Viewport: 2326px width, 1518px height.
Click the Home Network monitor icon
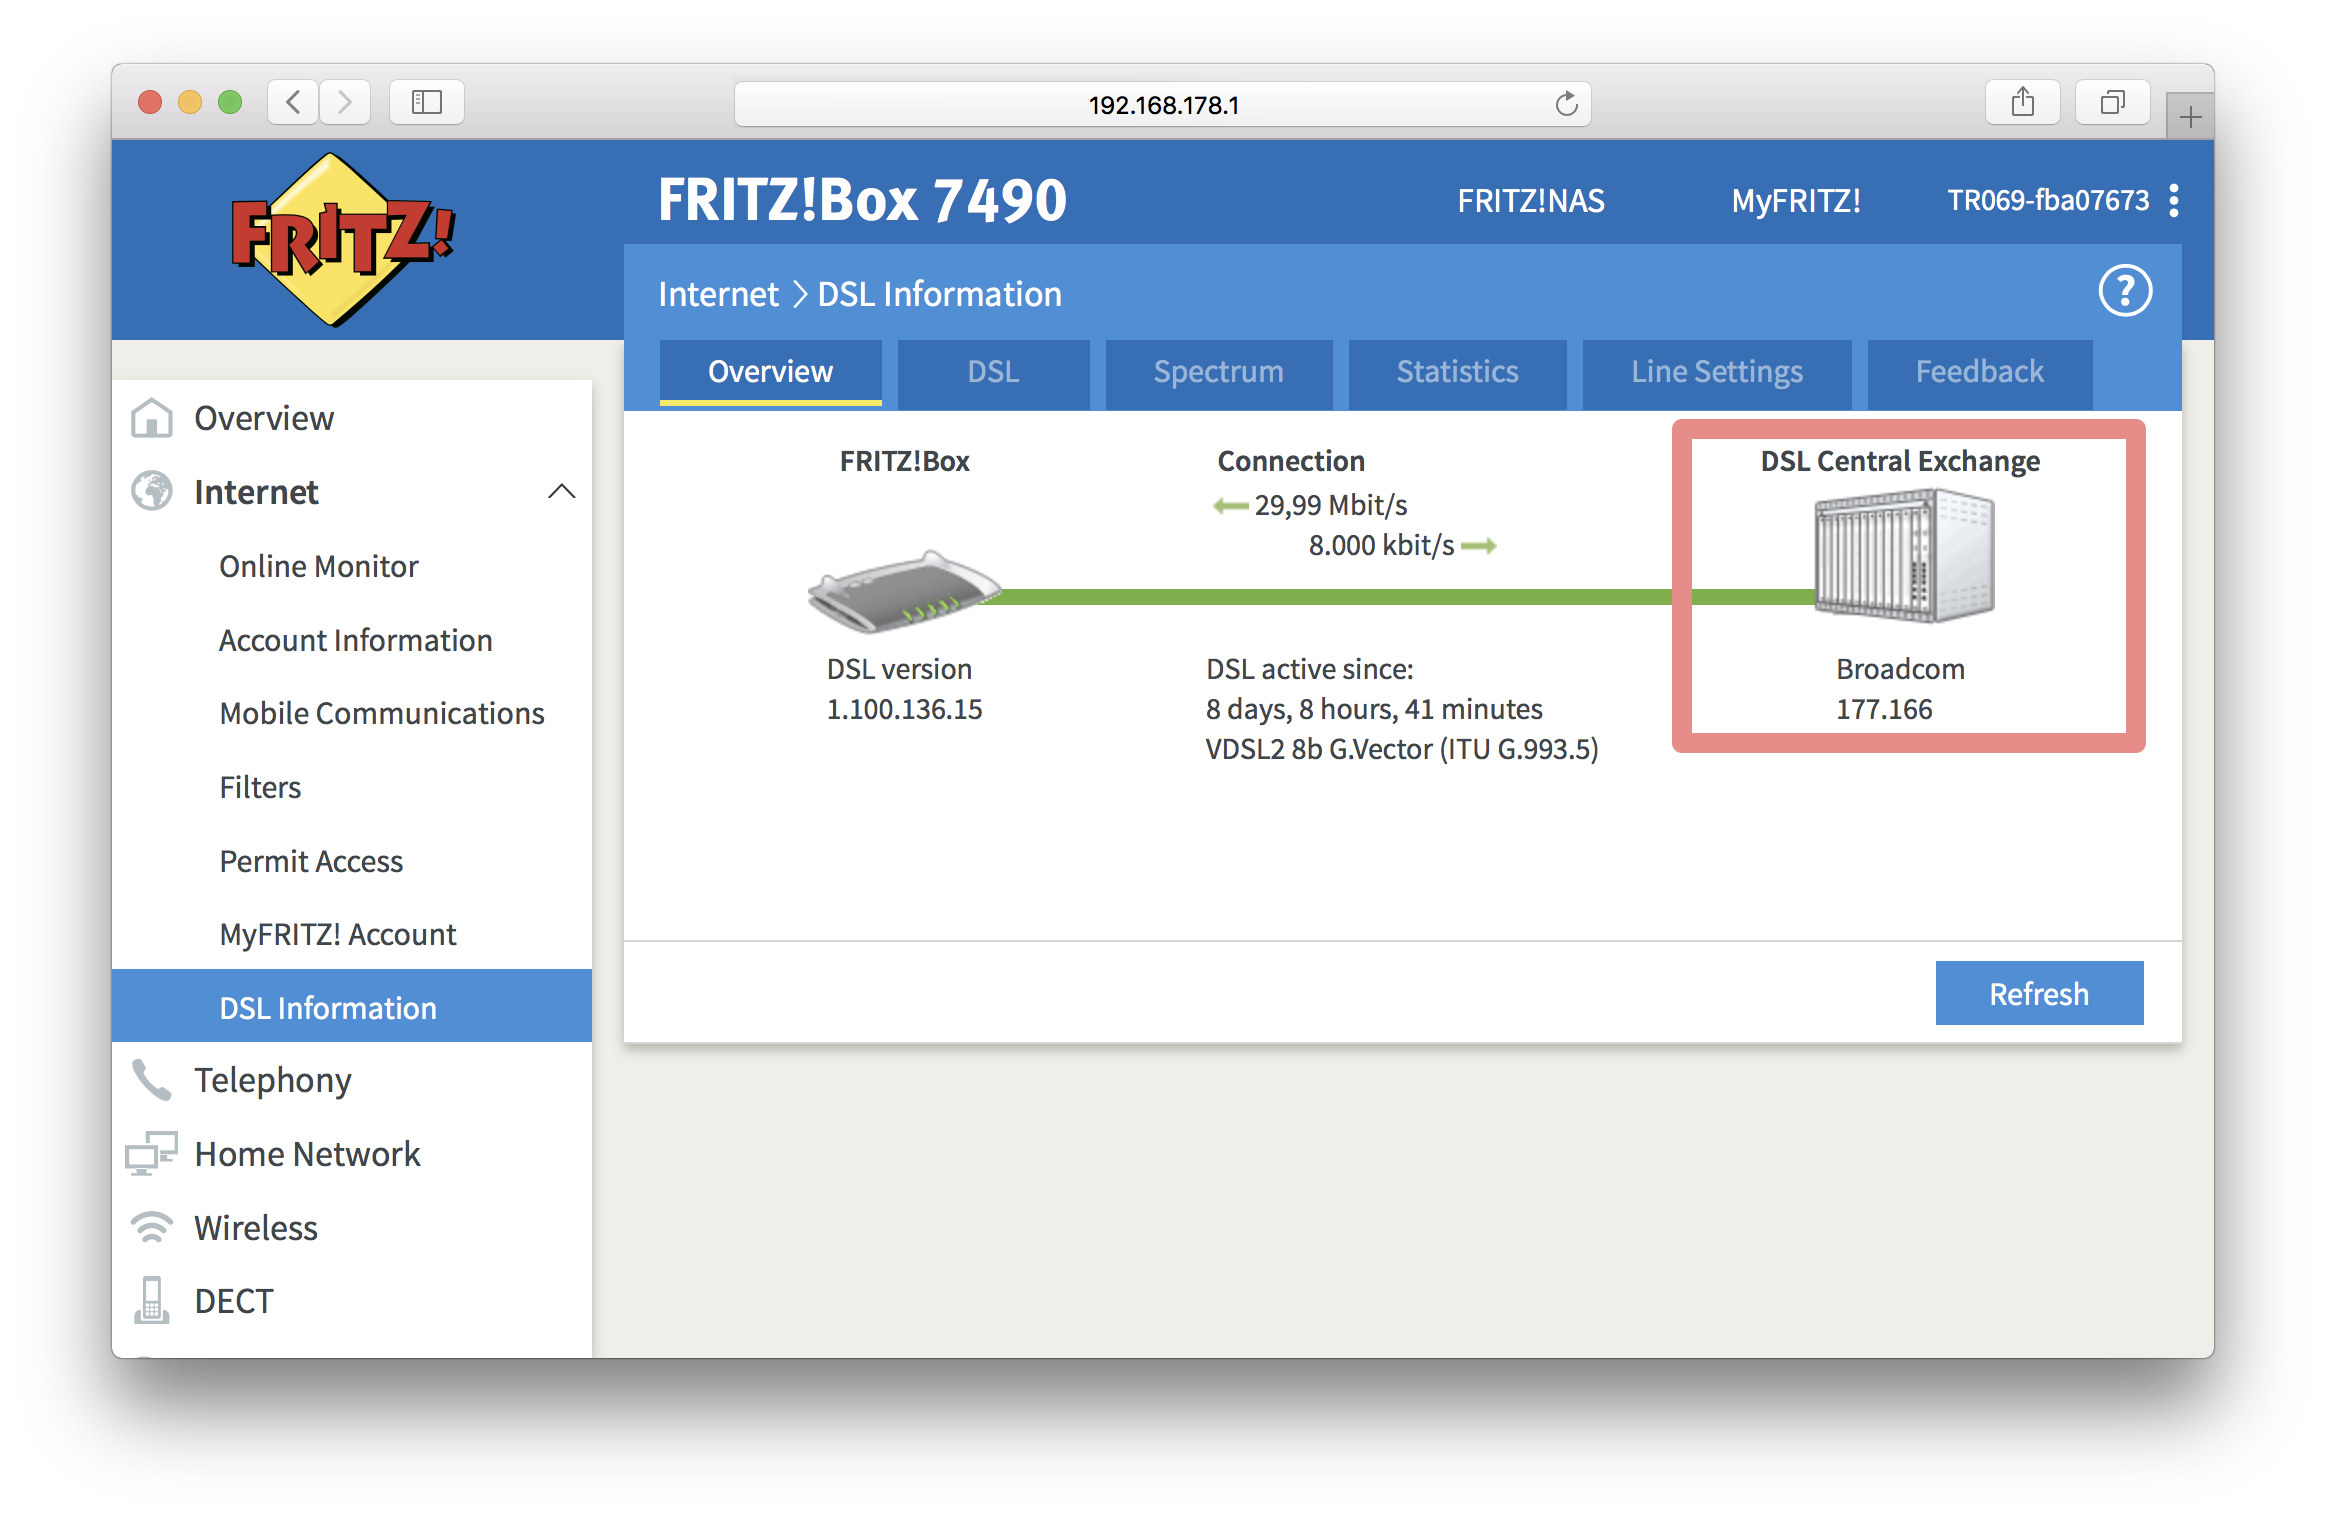[x=152, y=1154]
